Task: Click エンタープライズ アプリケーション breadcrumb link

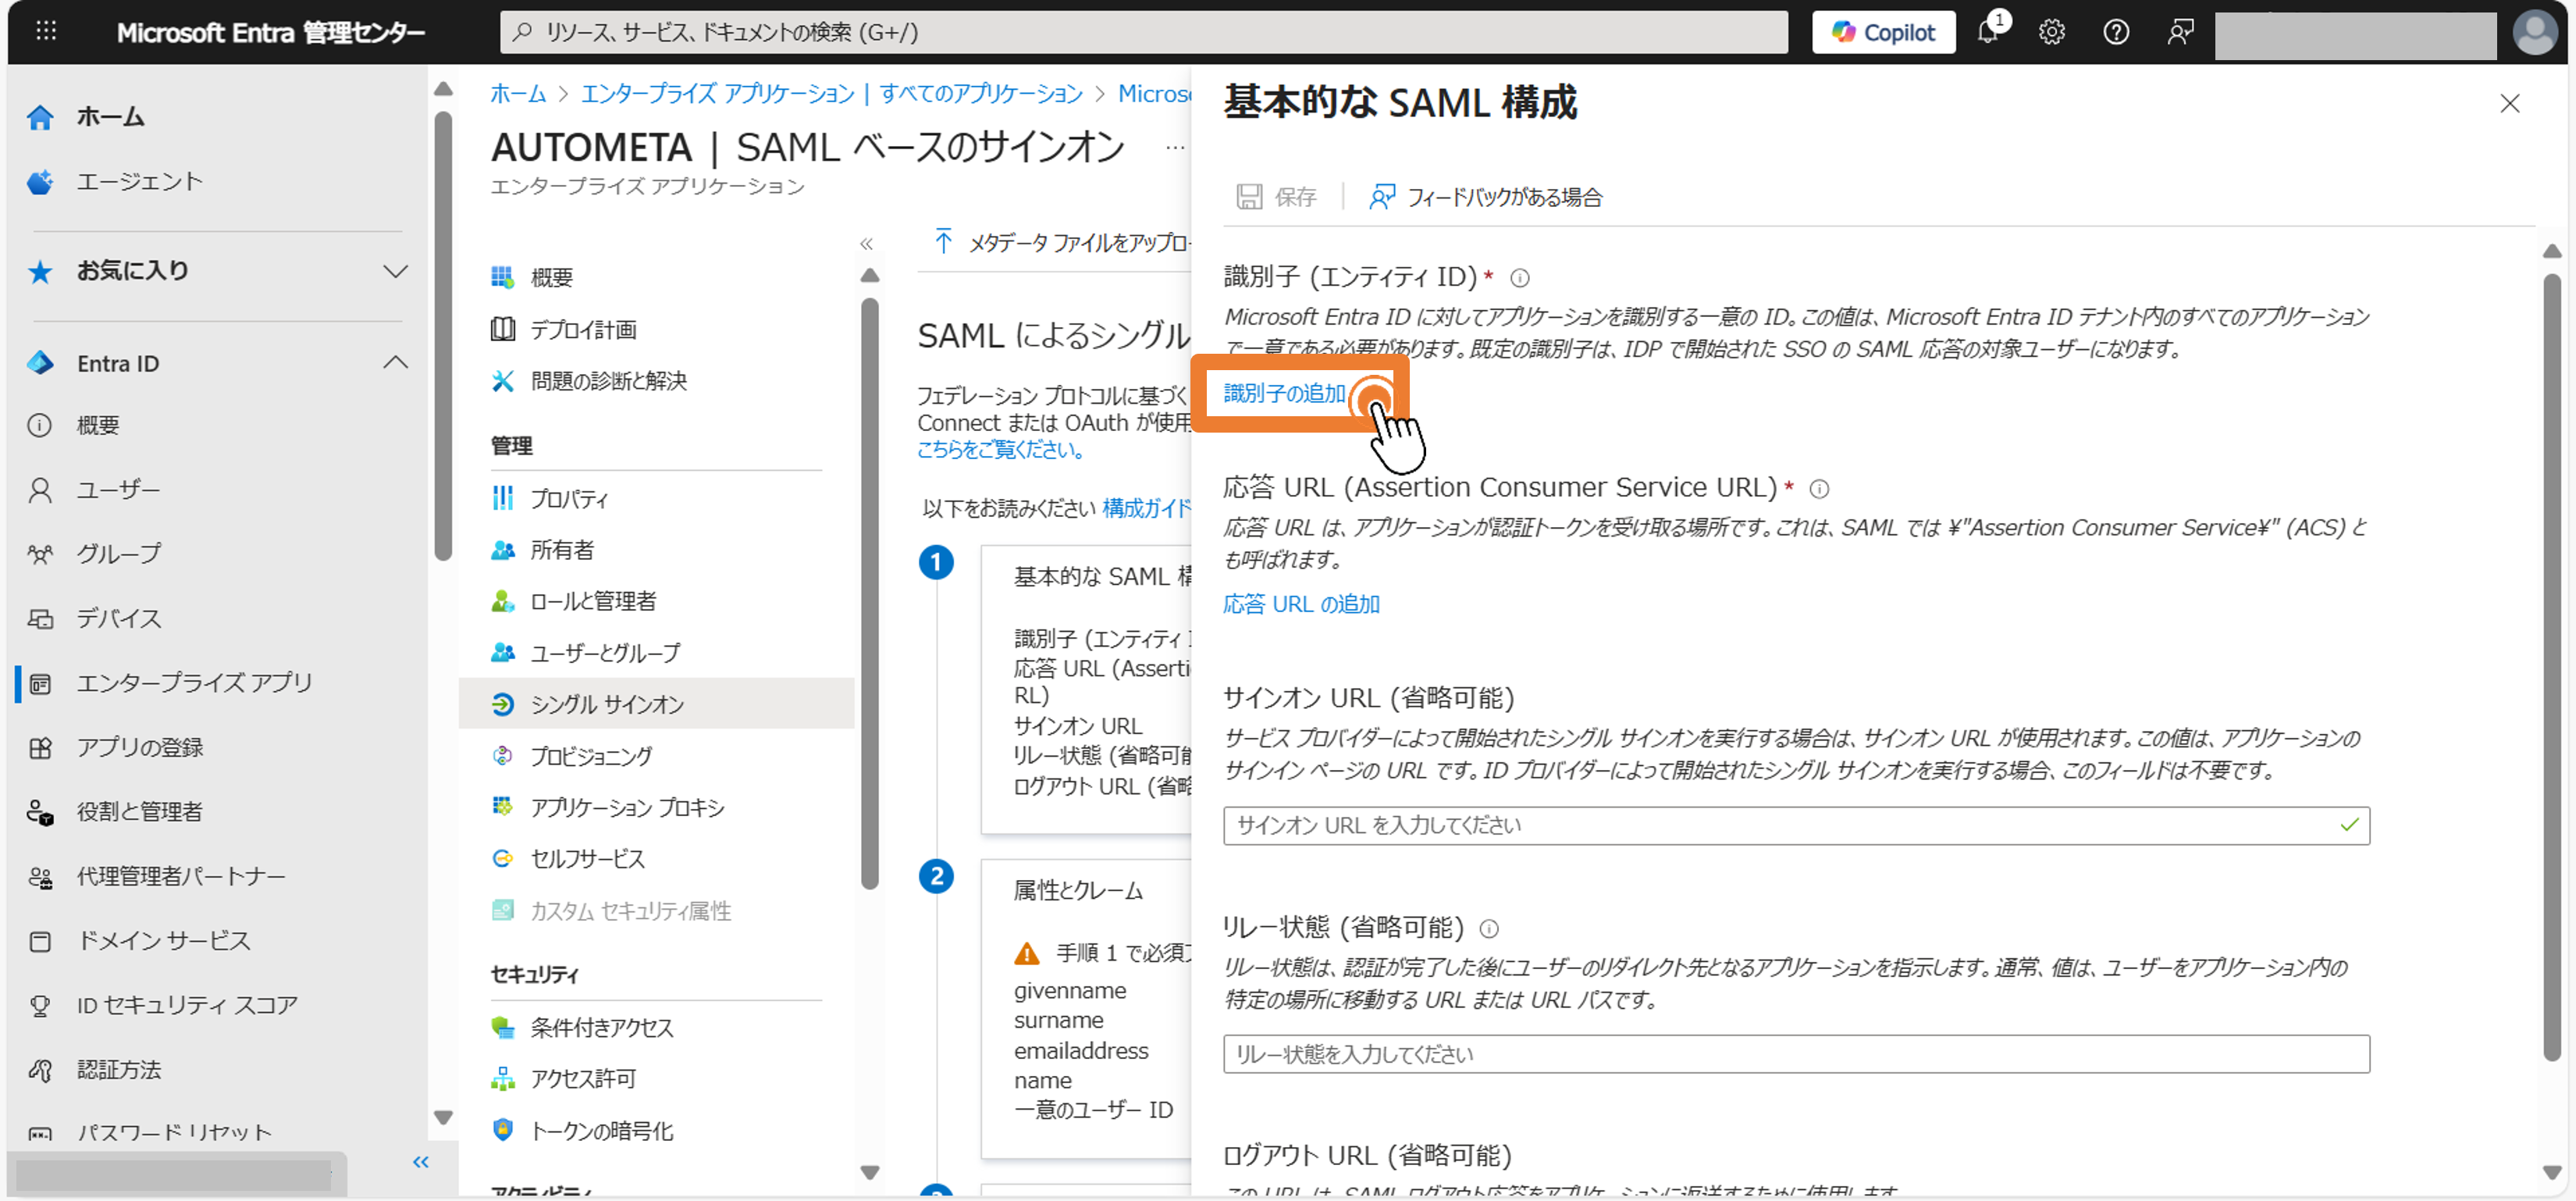Action: tap(832, 93)
